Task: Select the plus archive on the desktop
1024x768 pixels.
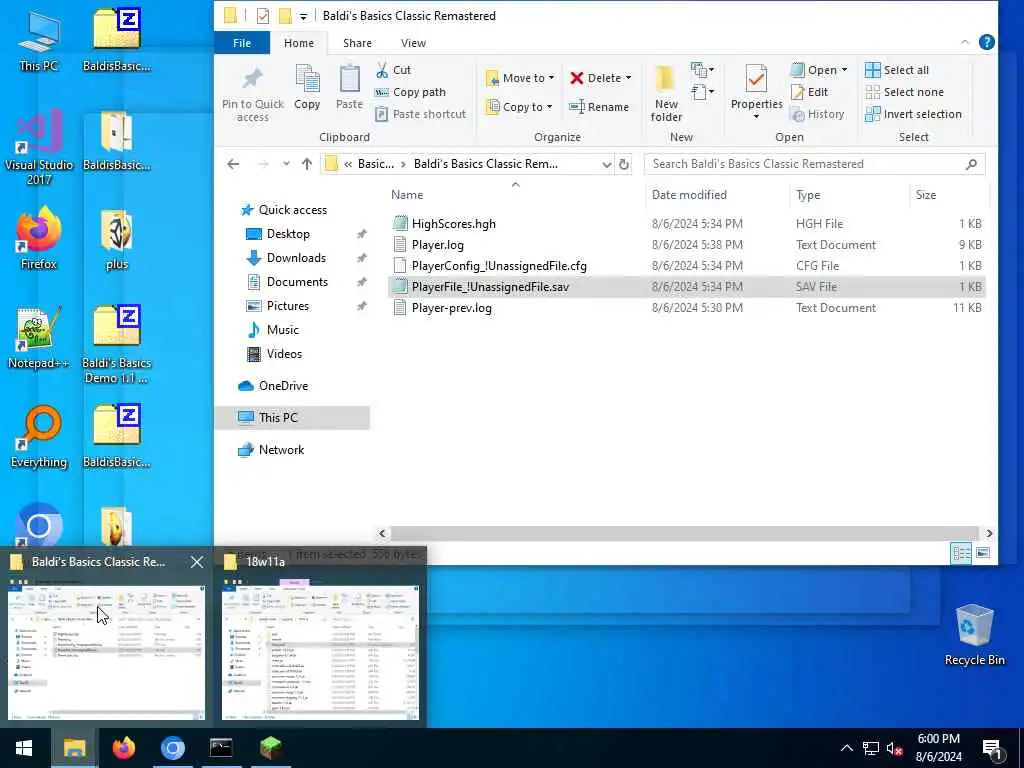Action: point(117,239)
